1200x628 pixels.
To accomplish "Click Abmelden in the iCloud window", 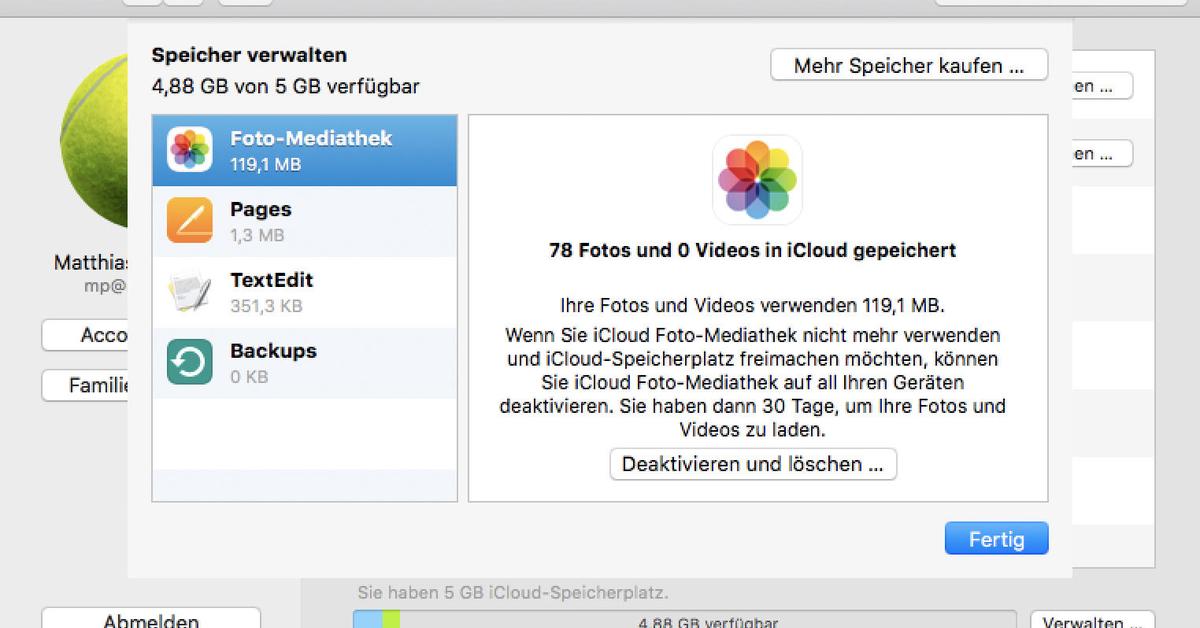I will (151, 619).
